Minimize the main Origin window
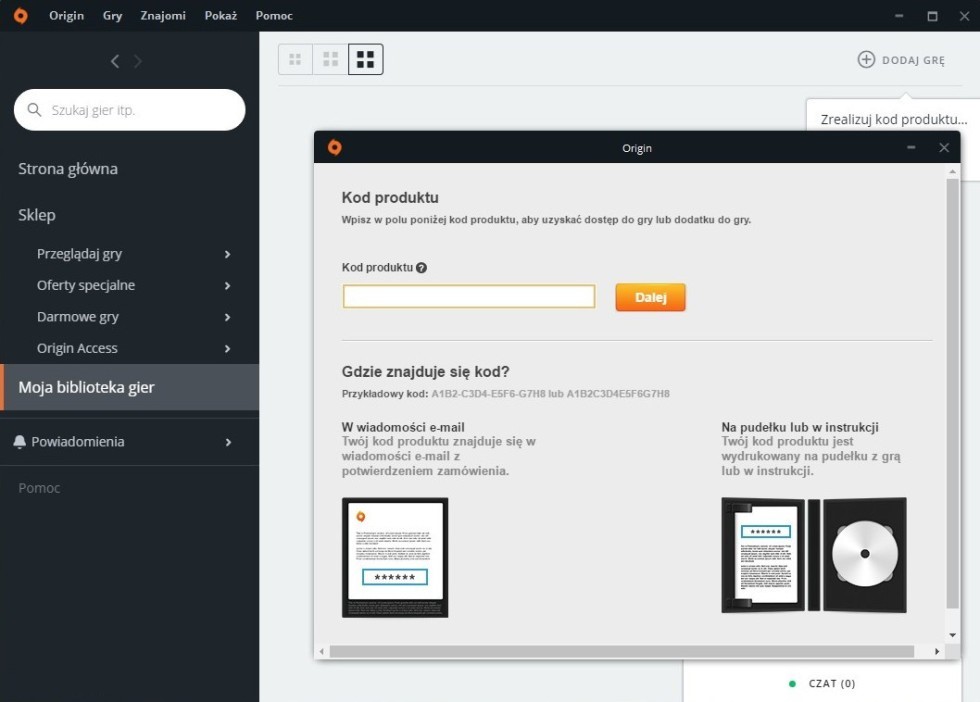 pyautogui.click(x=899, y=16)
